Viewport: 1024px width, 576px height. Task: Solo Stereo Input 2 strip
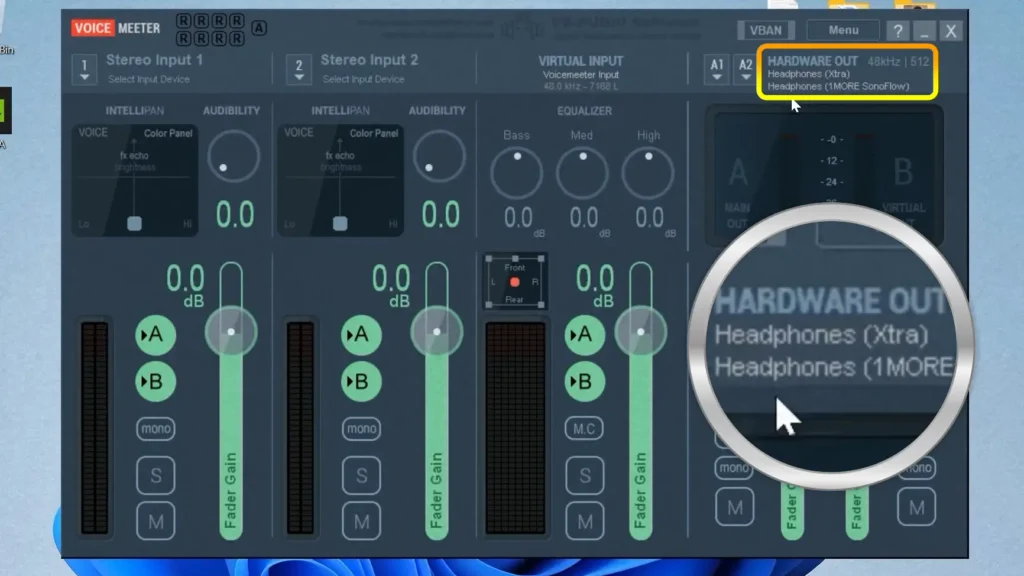click(x=361, y=475)
